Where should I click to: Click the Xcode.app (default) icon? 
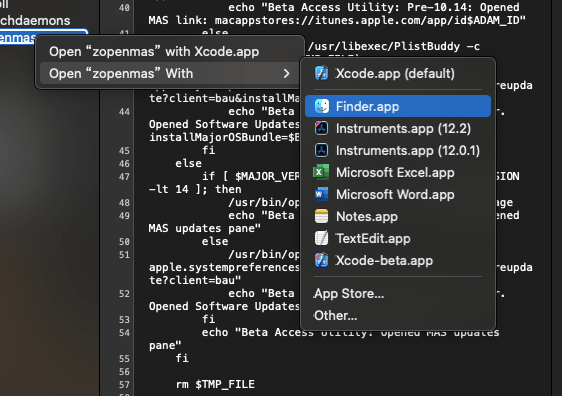(x=322, y=73)
